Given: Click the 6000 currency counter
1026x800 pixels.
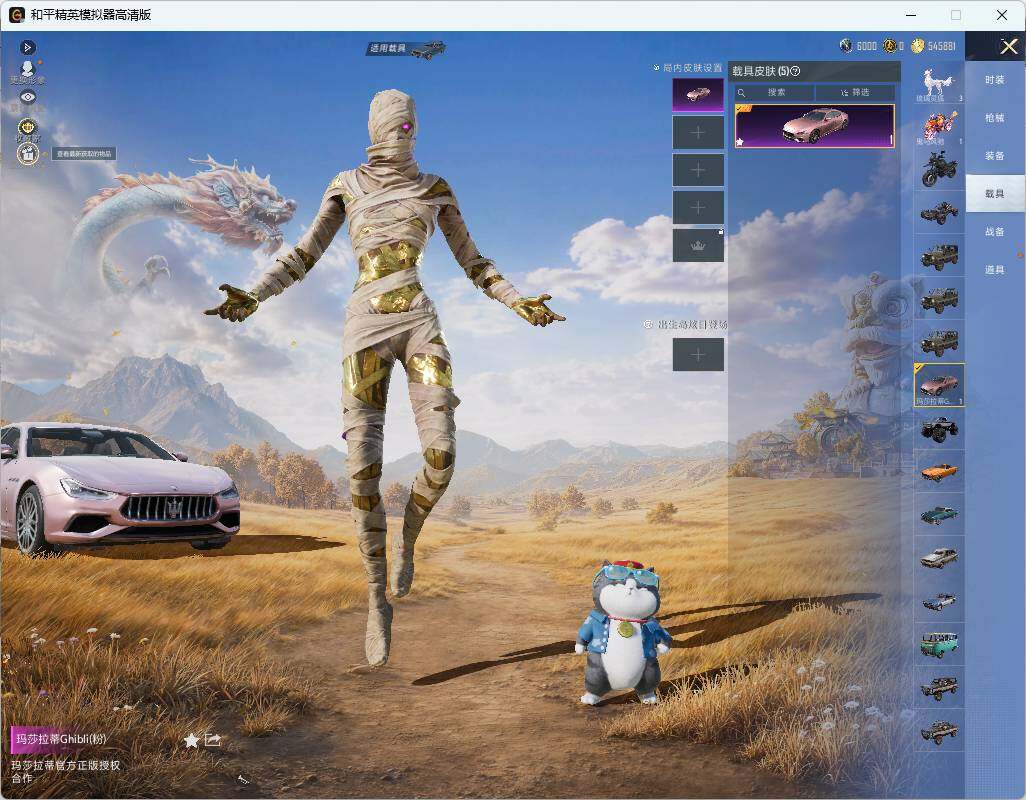Looking at the screenshot, I should [x=858, y=46].
